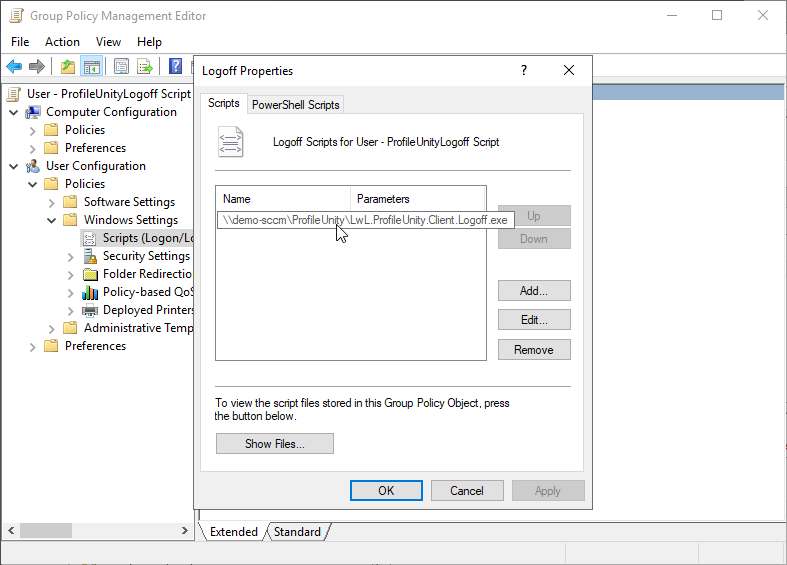787x565 pixels.
Task: Click the Edit... button
Action: [x=534, y=320]
